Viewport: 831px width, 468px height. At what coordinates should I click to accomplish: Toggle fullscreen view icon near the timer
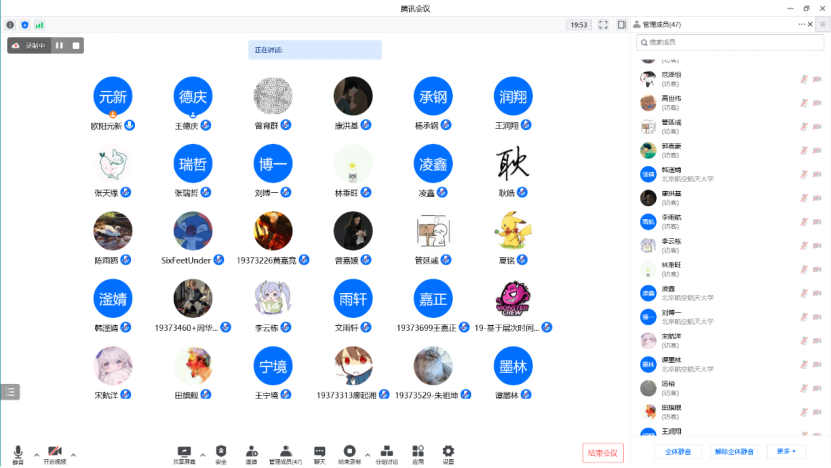coord(603,24)
